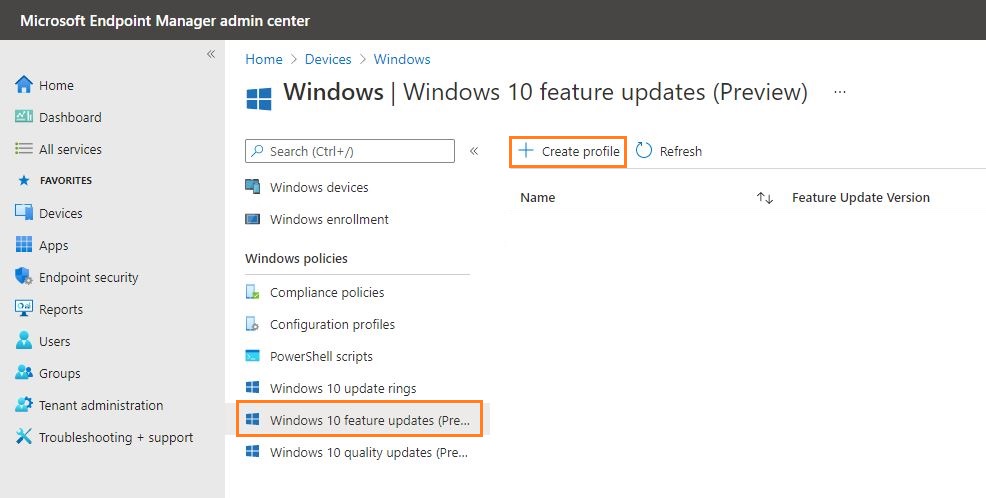This screenshot has height=498, width=986.
Task: Open the ellipsis more options menu
Action: [x=839, y=92]
